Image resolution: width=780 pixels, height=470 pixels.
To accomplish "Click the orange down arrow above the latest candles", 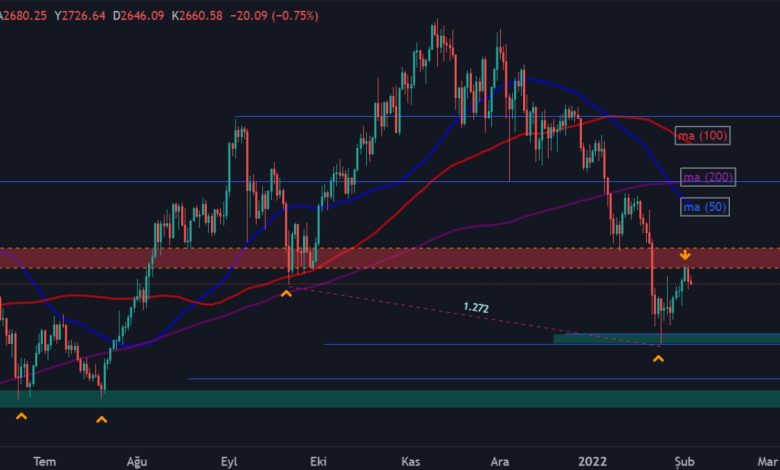I will [x=685, y=255].
